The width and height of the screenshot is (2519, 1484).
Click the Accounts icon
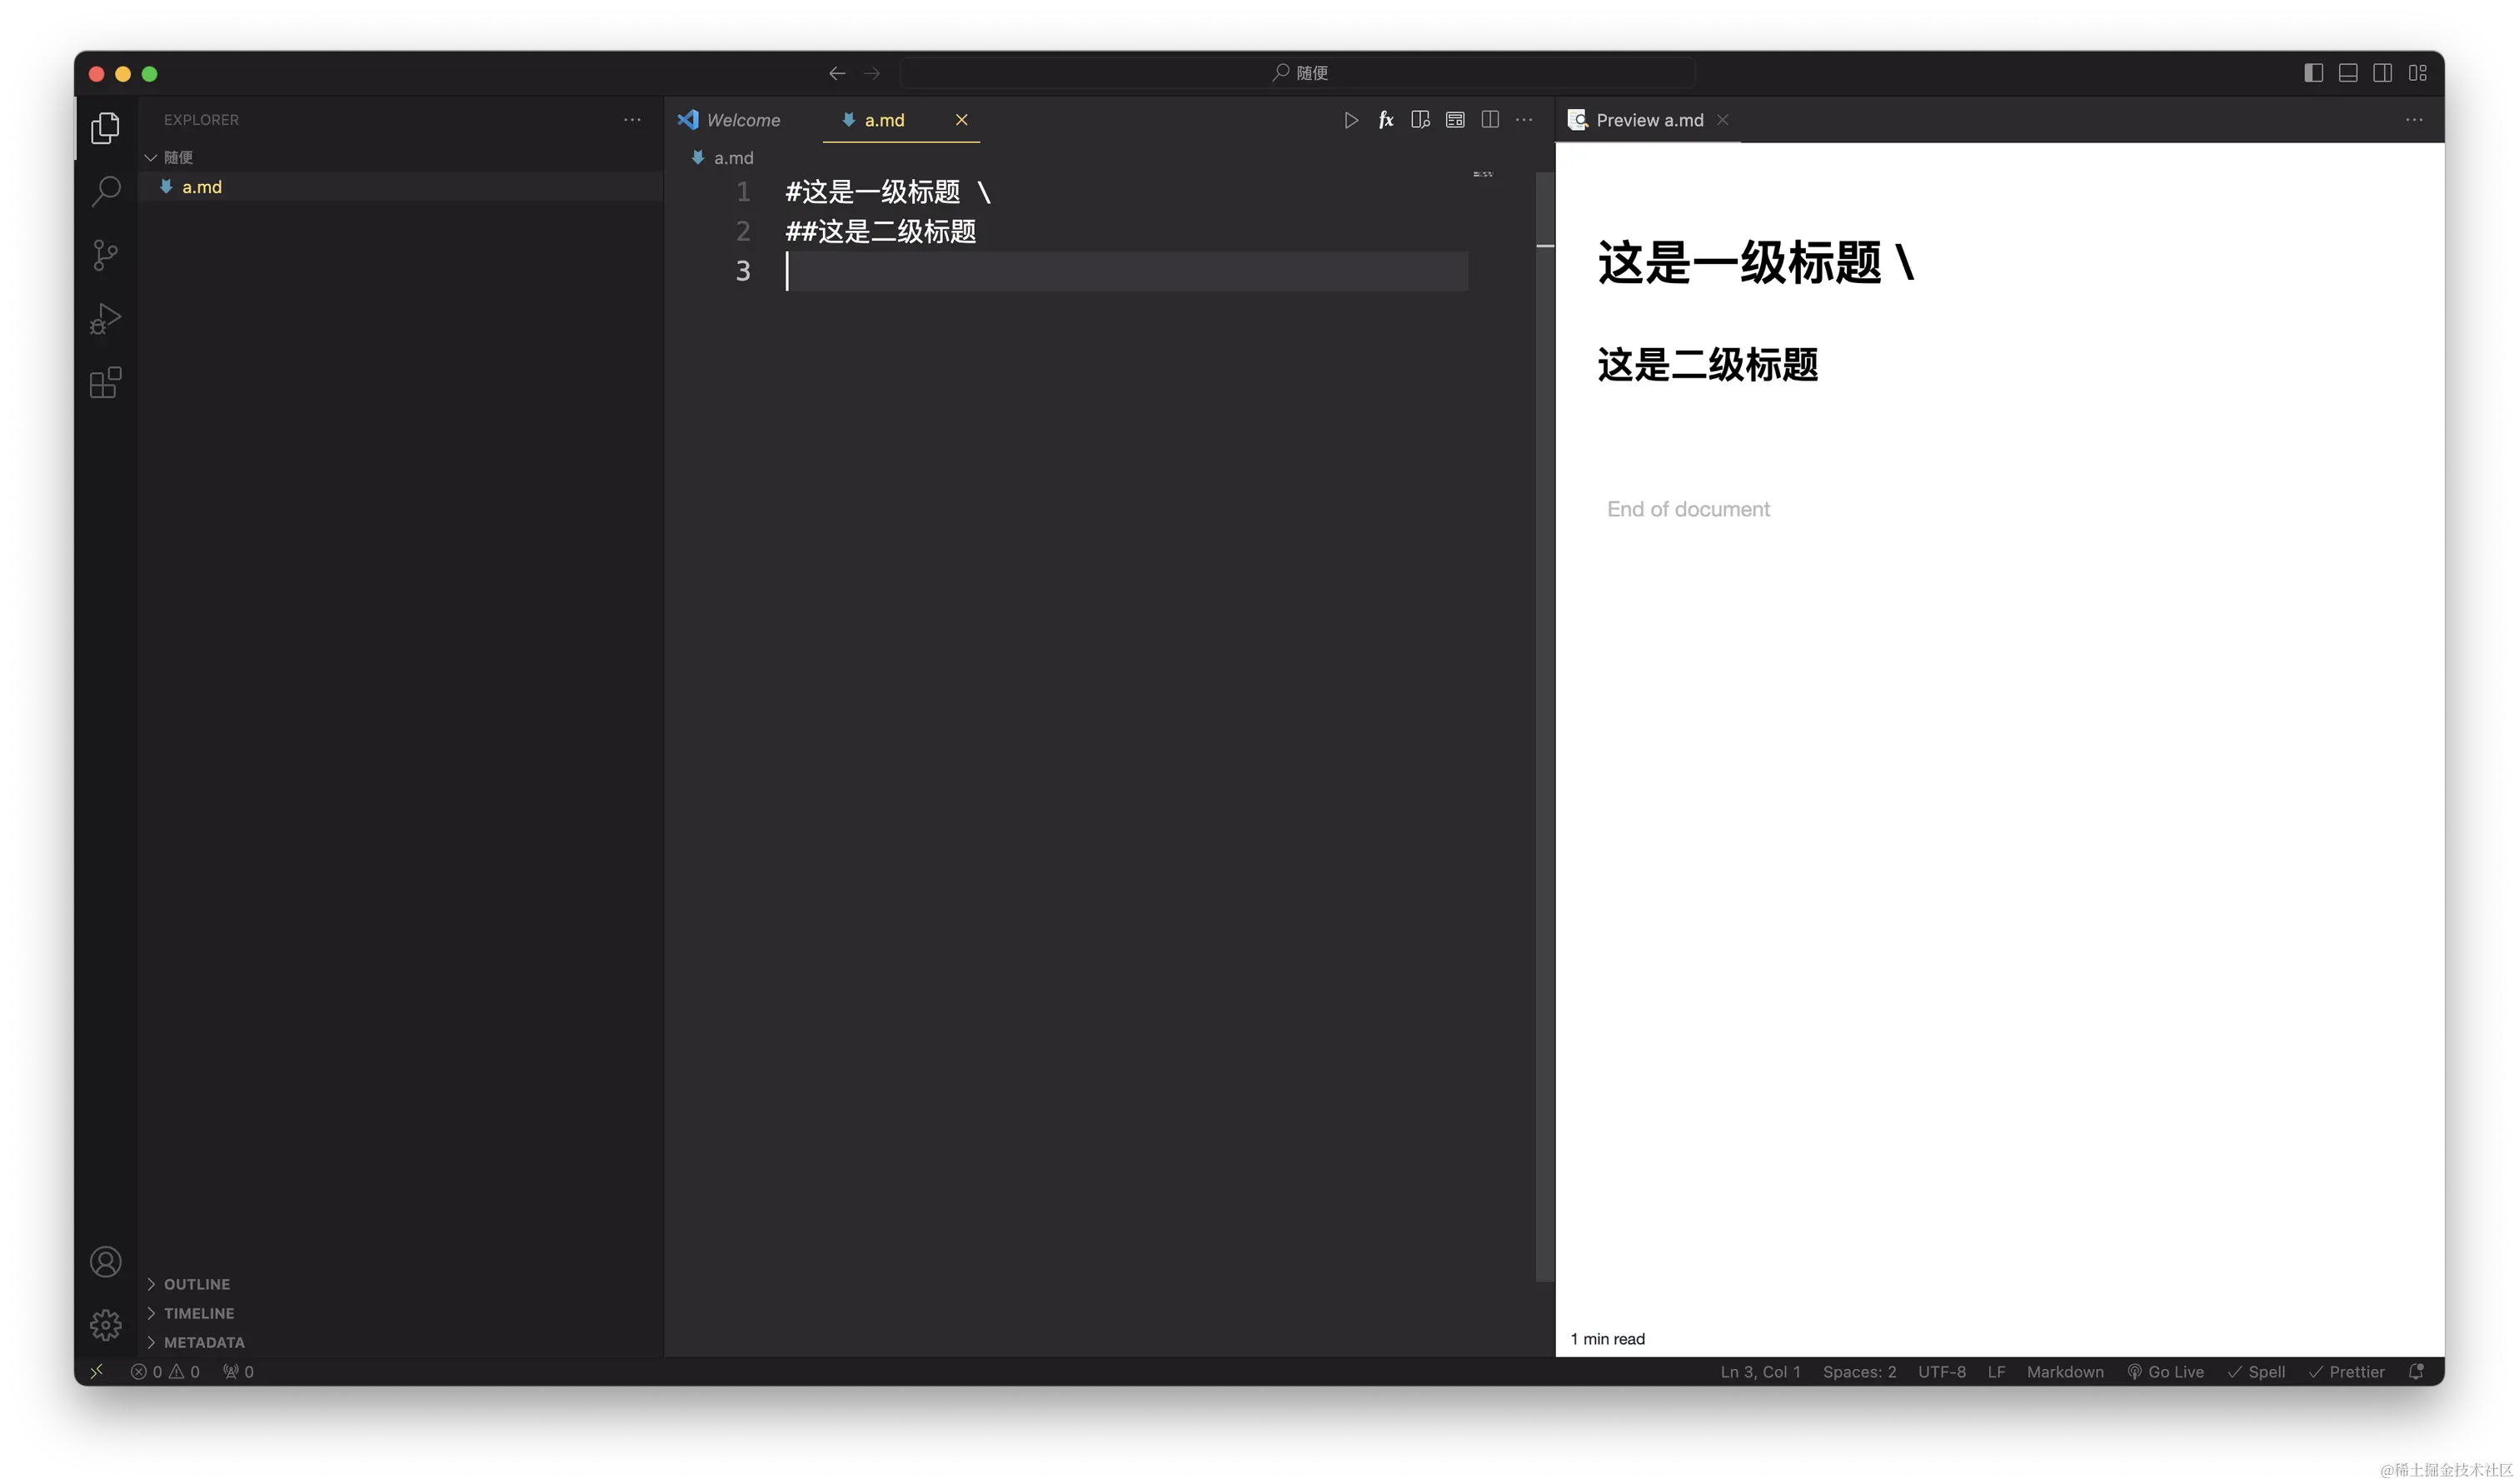click(105, 1262)
